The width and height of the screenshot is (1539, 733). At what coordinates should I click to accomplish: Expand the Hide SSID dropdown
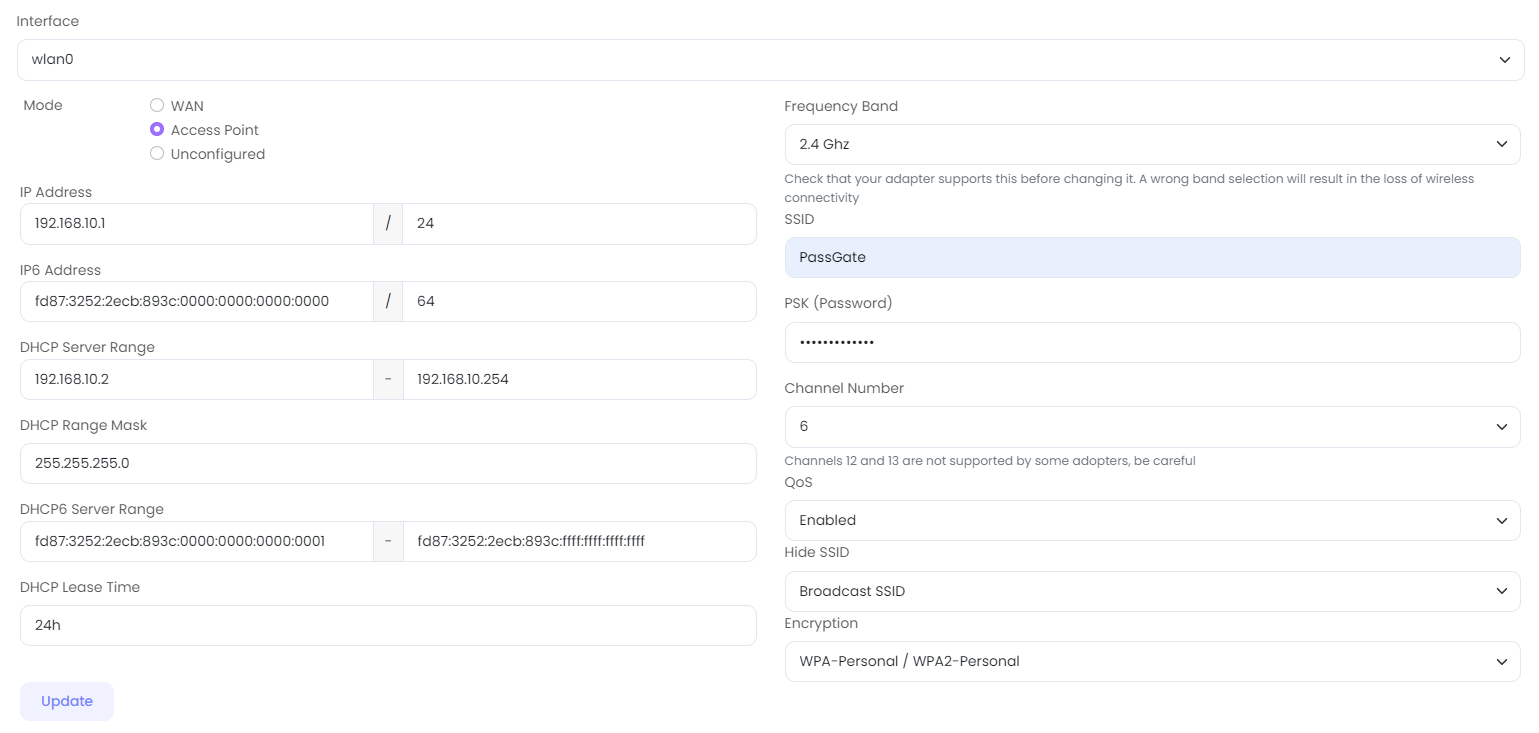pyautogui.click(x=1152, y=591)
